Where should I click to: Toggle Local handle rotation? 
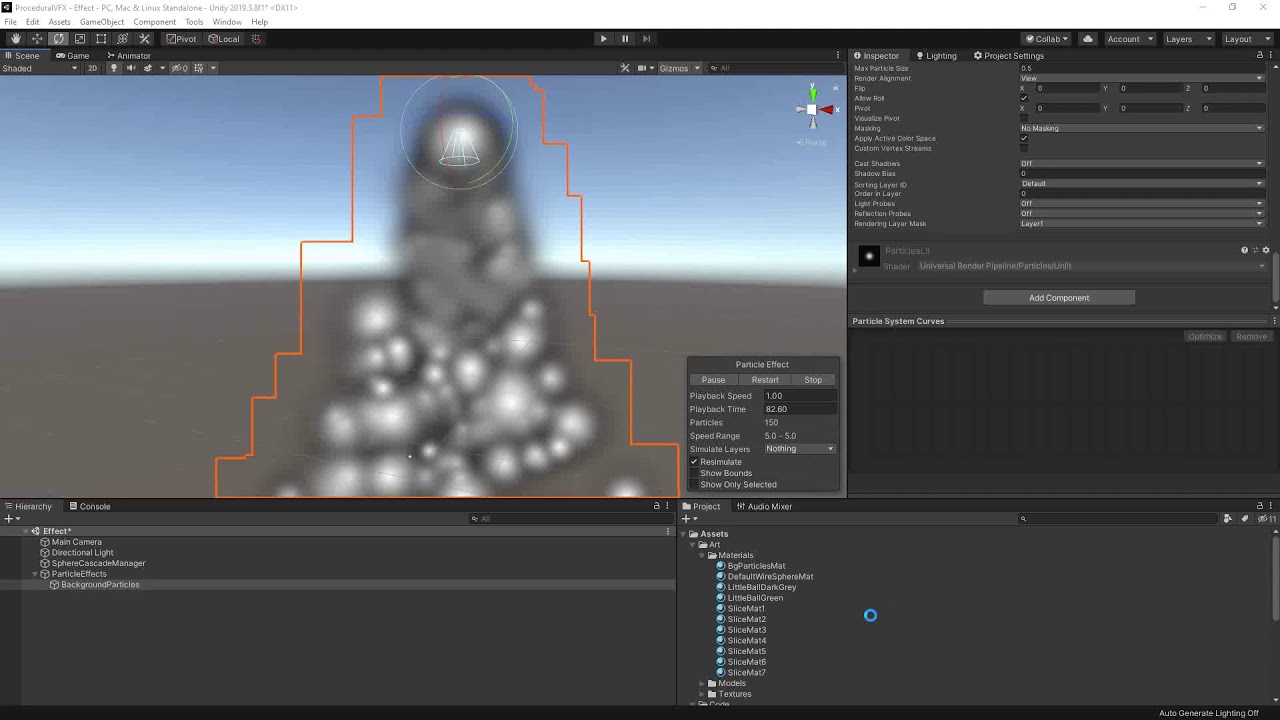[224, 39]
